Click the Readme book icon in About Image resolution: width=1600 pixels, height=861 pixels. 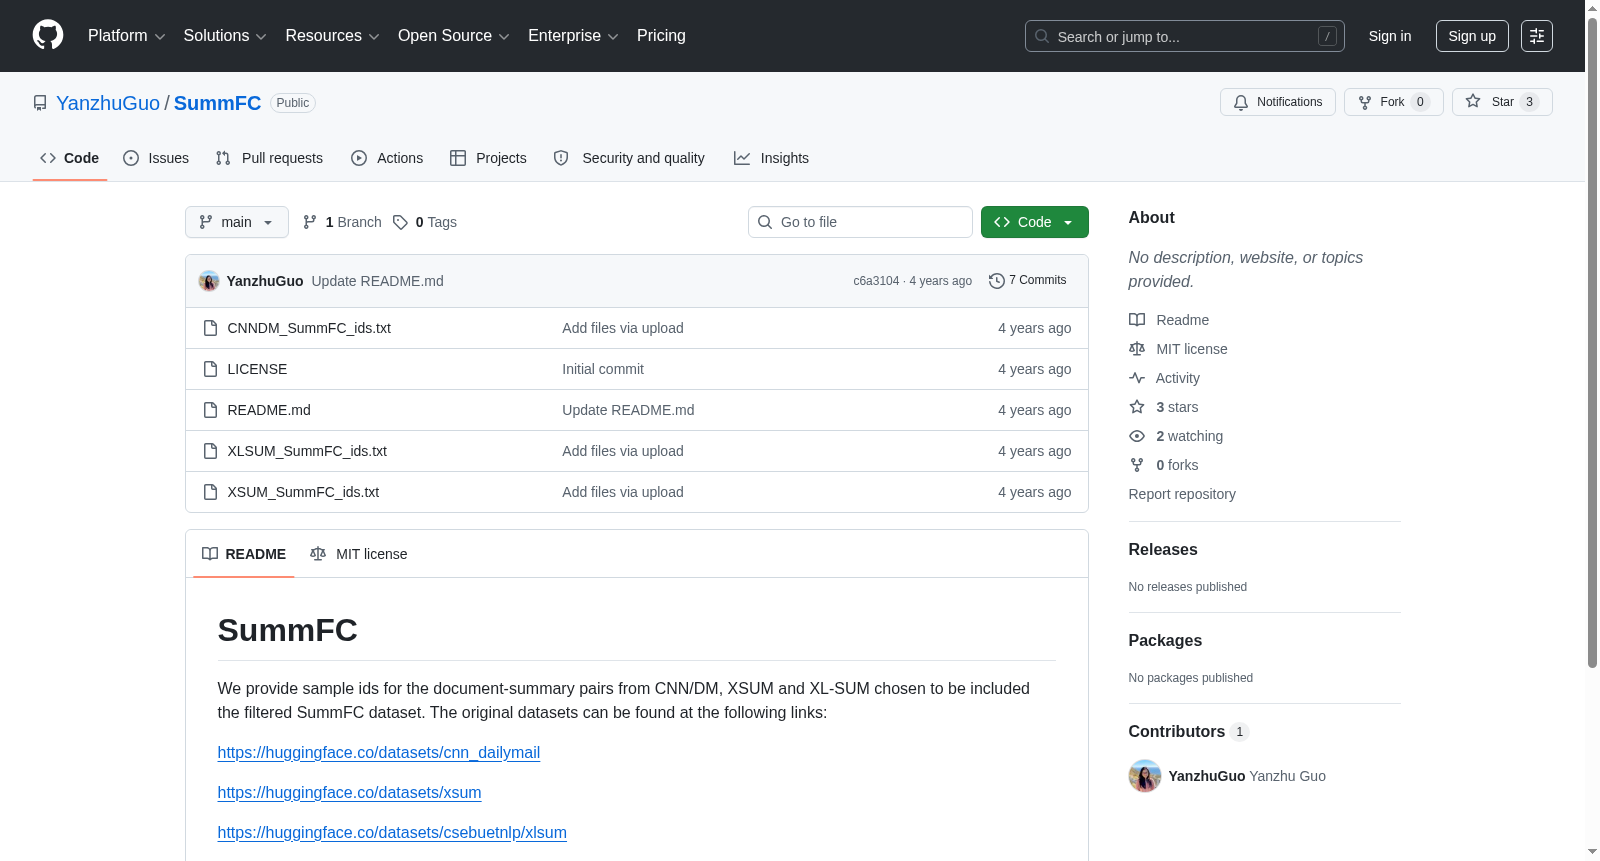pos(1137,320)
